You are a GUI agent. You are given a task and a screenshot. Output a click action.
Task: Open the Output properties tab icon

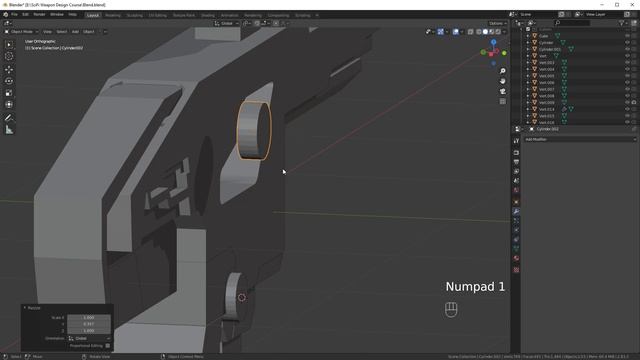pyautogui.click(x=516, y=162)
